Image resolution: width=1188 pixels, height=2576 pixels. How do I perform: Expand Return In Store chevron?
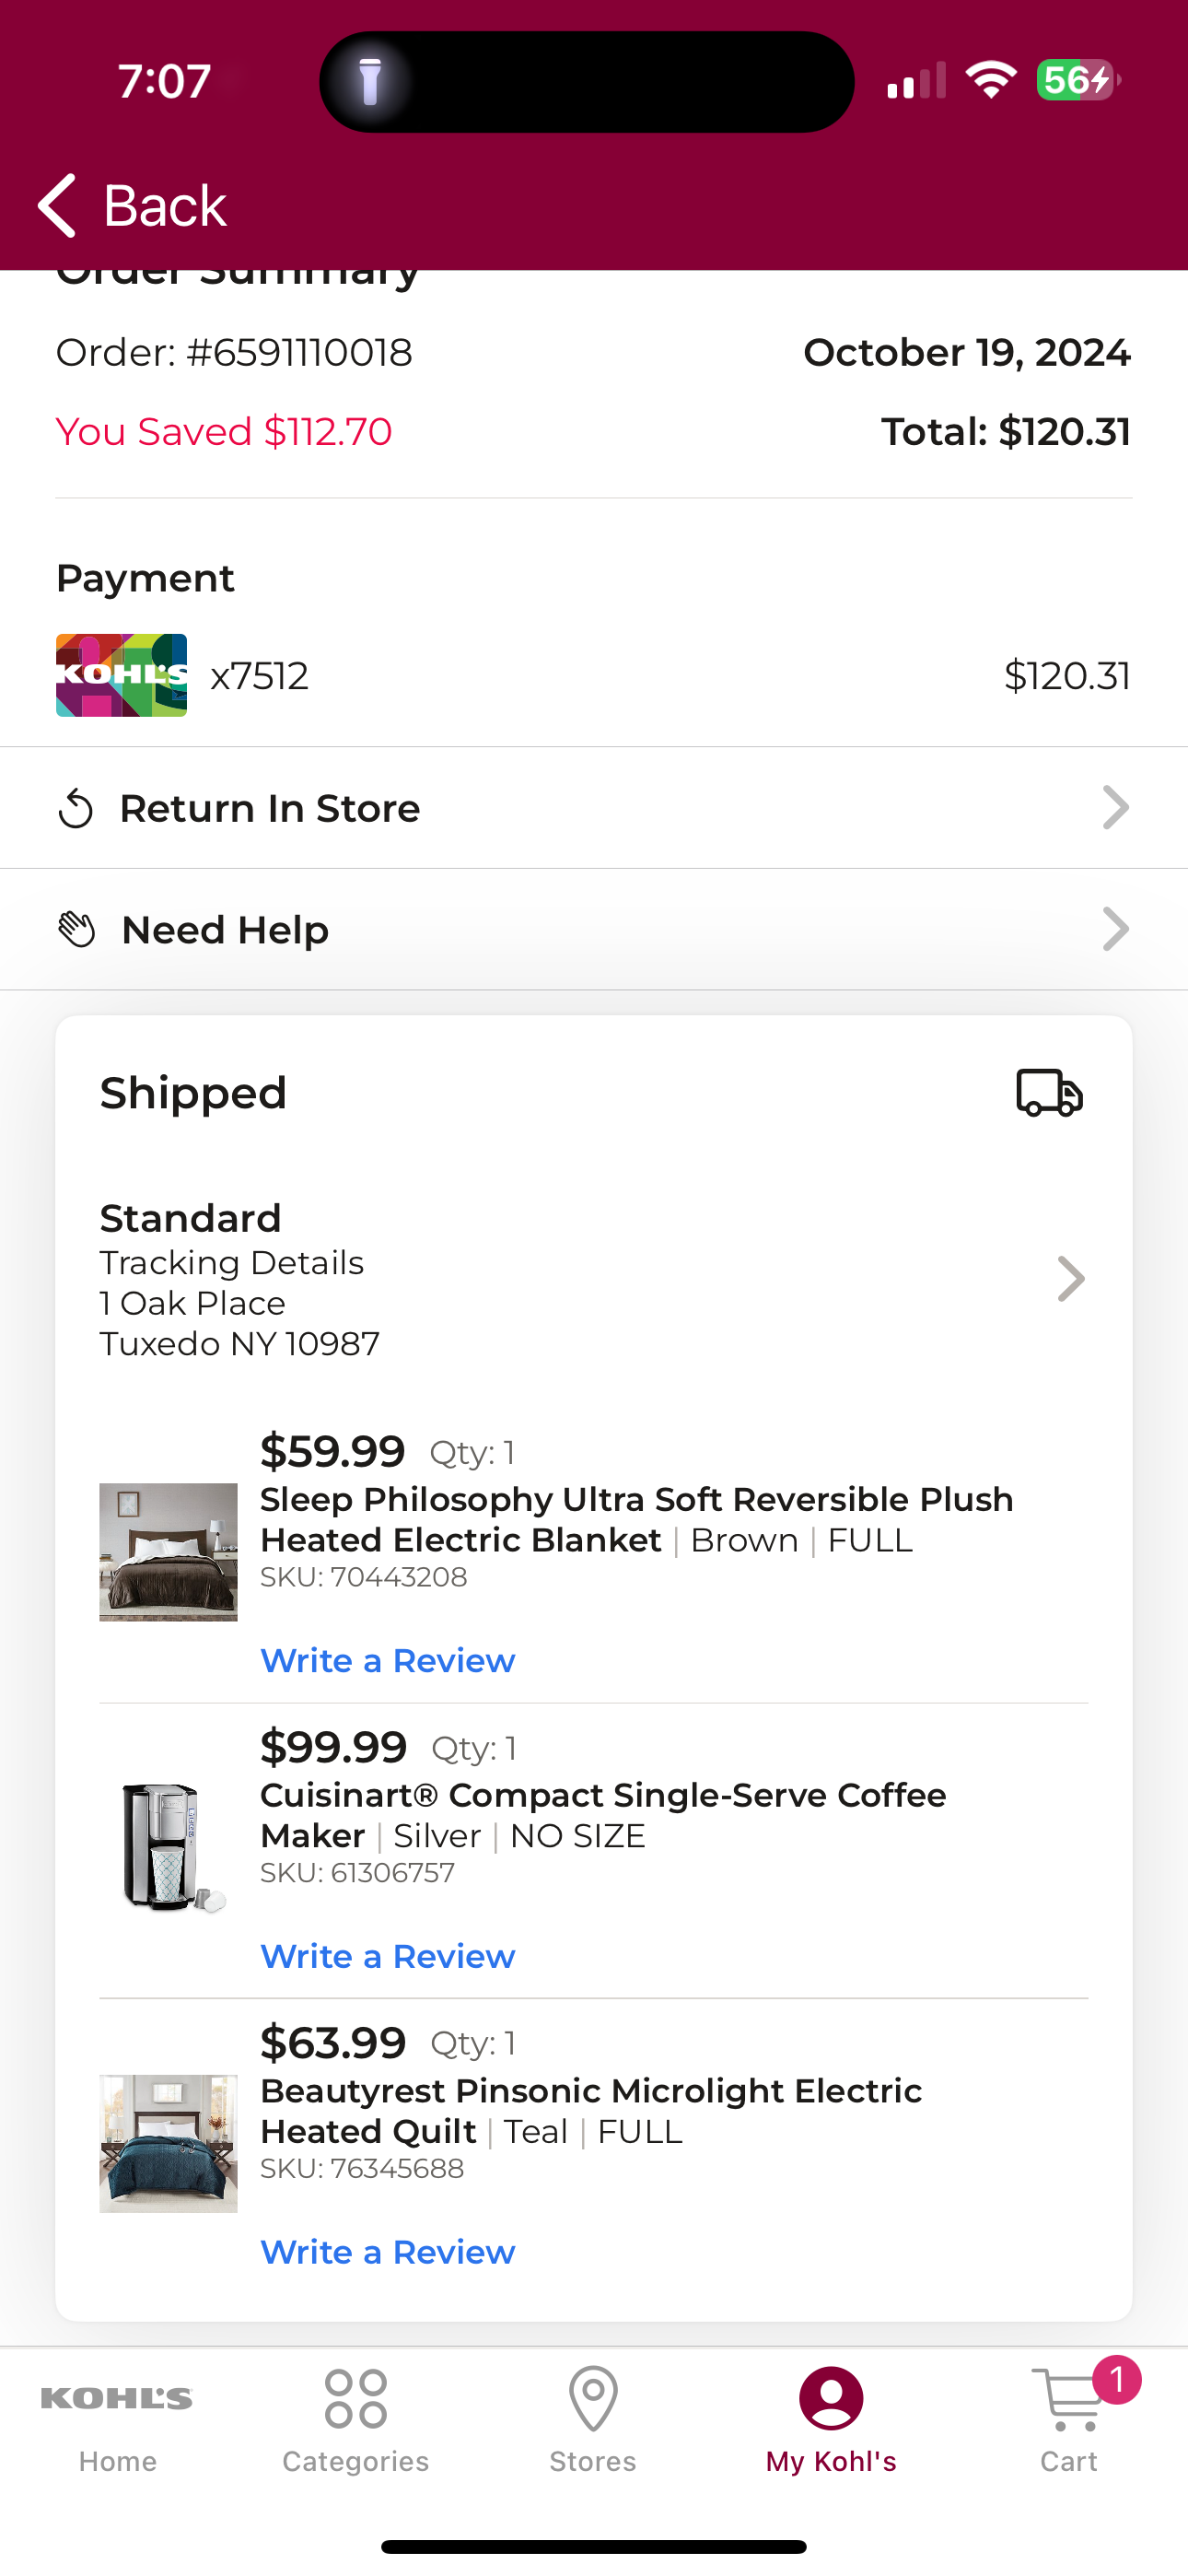[1115, 808]
